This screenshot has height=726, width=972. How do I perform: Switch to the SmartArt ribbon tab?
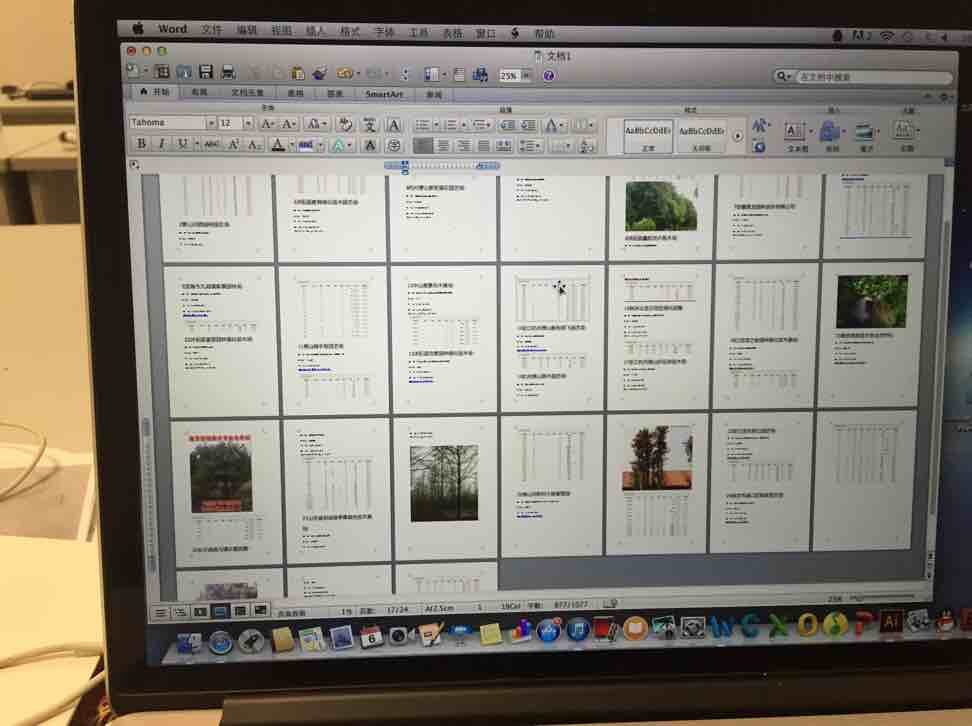[384, 94]
